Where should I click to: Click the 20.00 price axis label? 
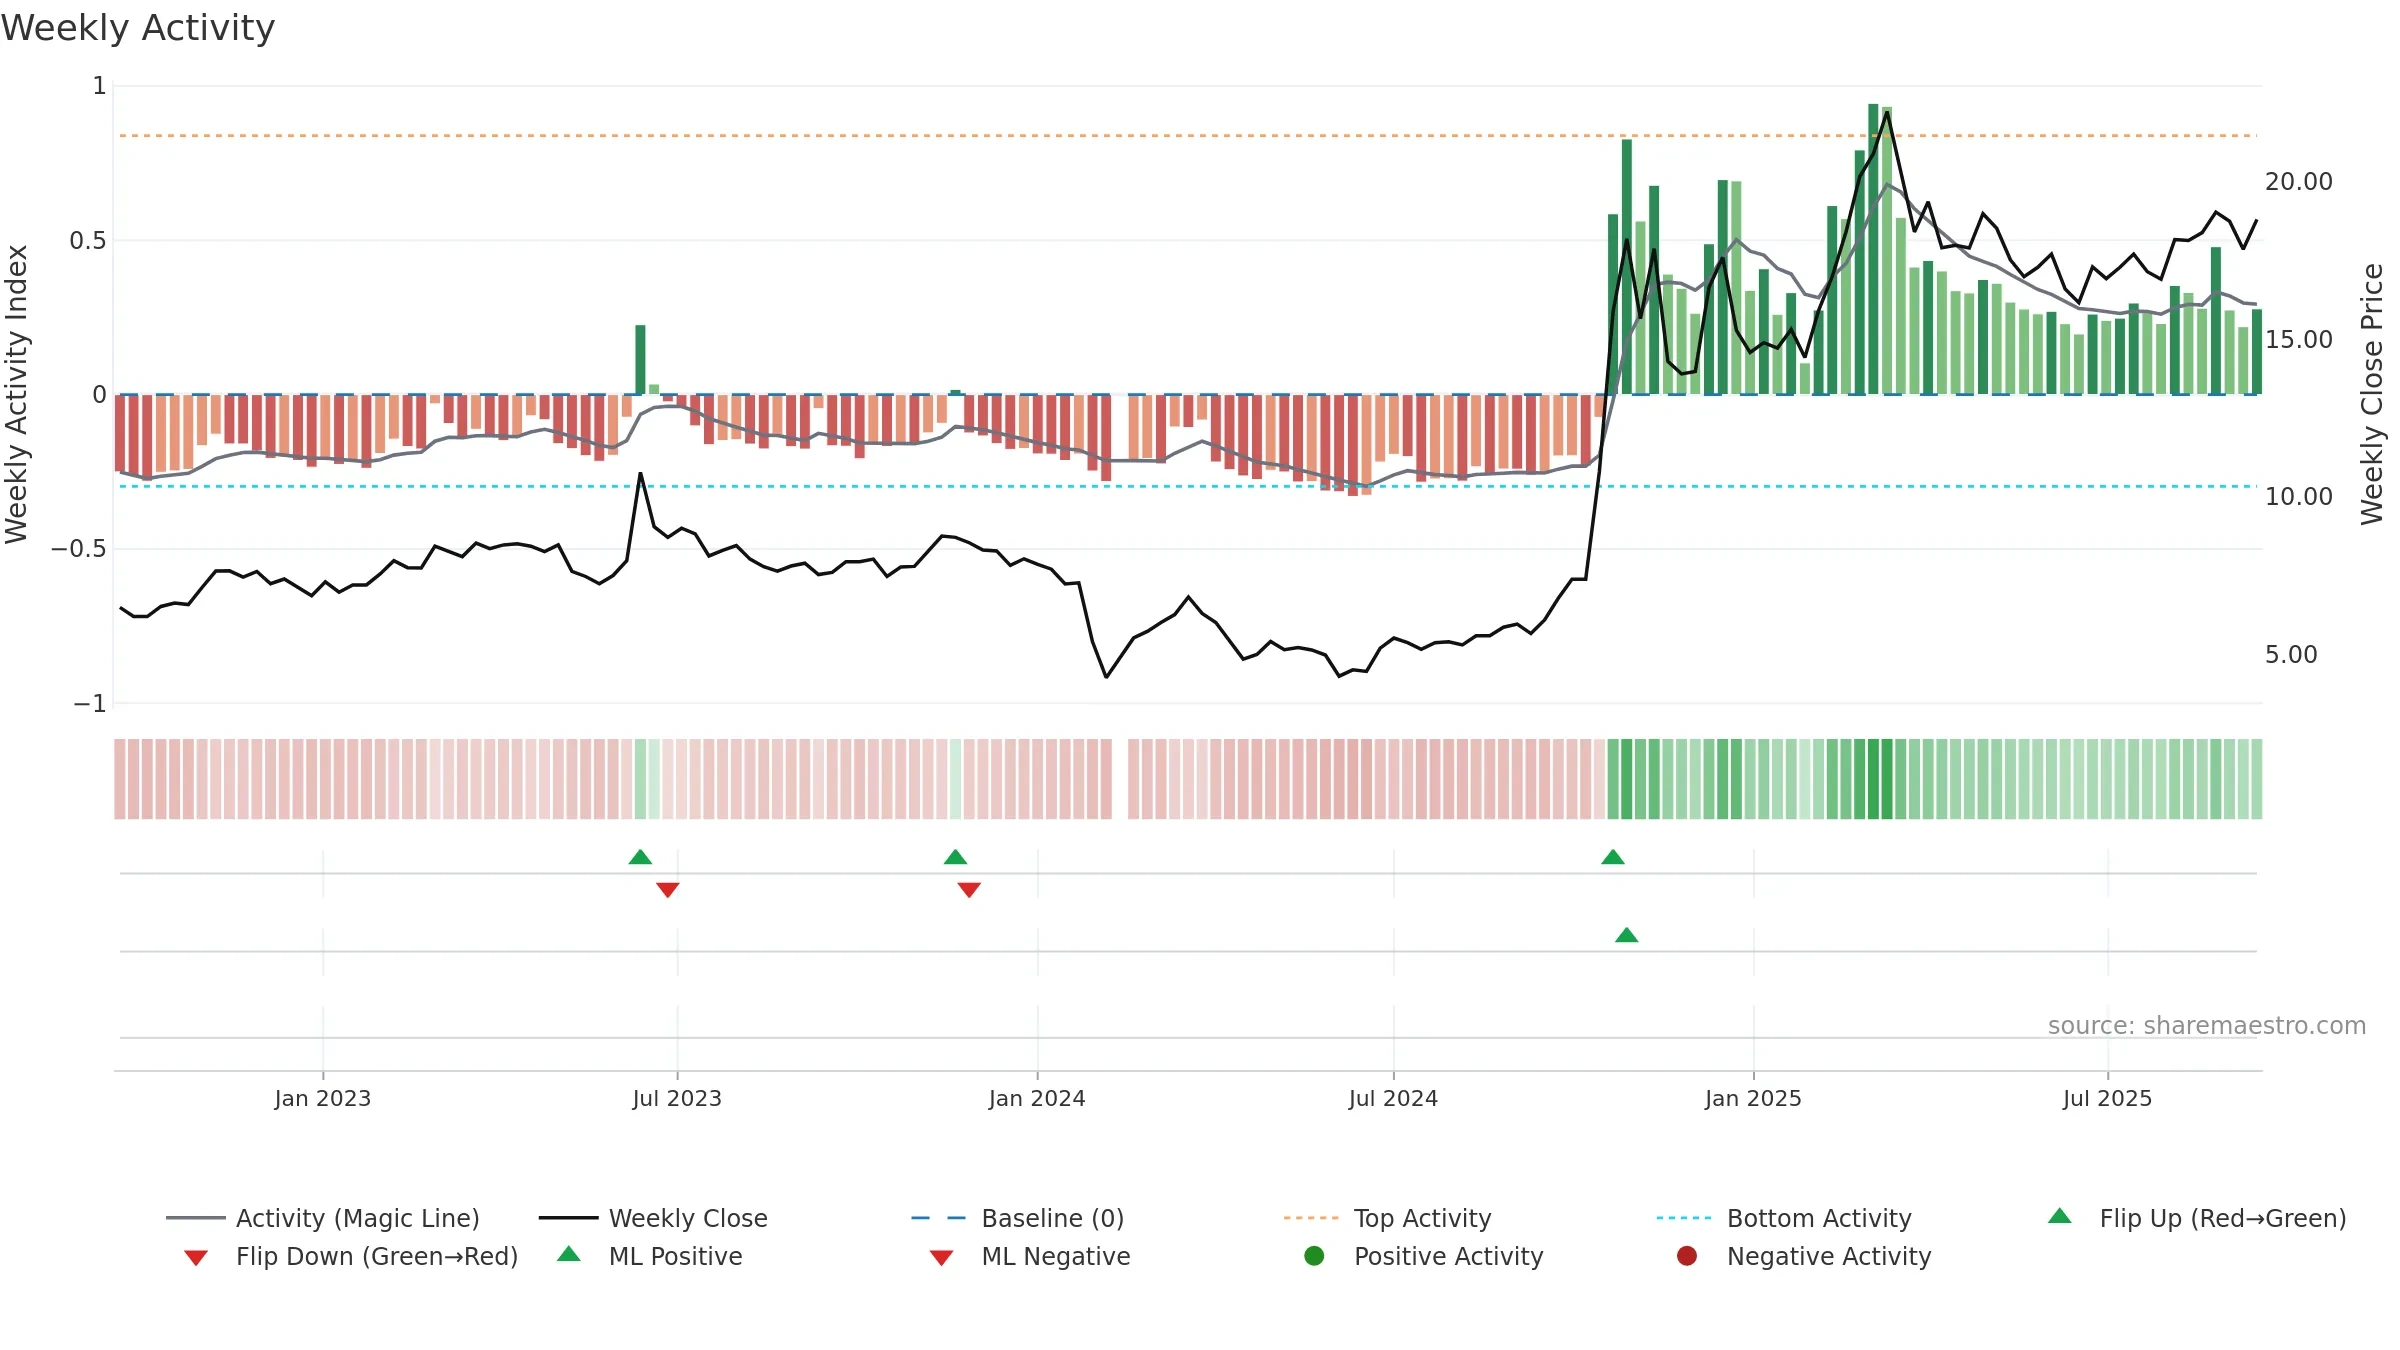tap(2298, 182)
